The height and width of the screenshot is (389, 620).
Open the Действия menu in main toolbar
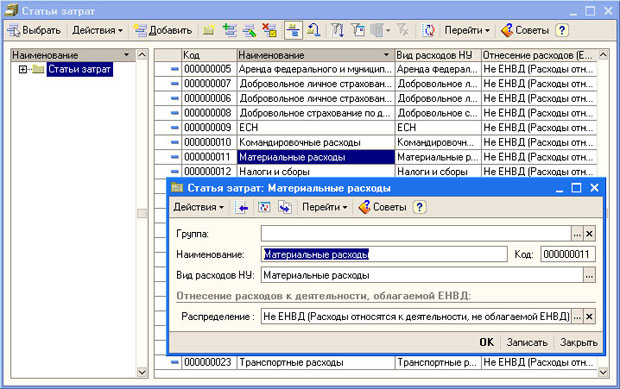coord(97,30)
